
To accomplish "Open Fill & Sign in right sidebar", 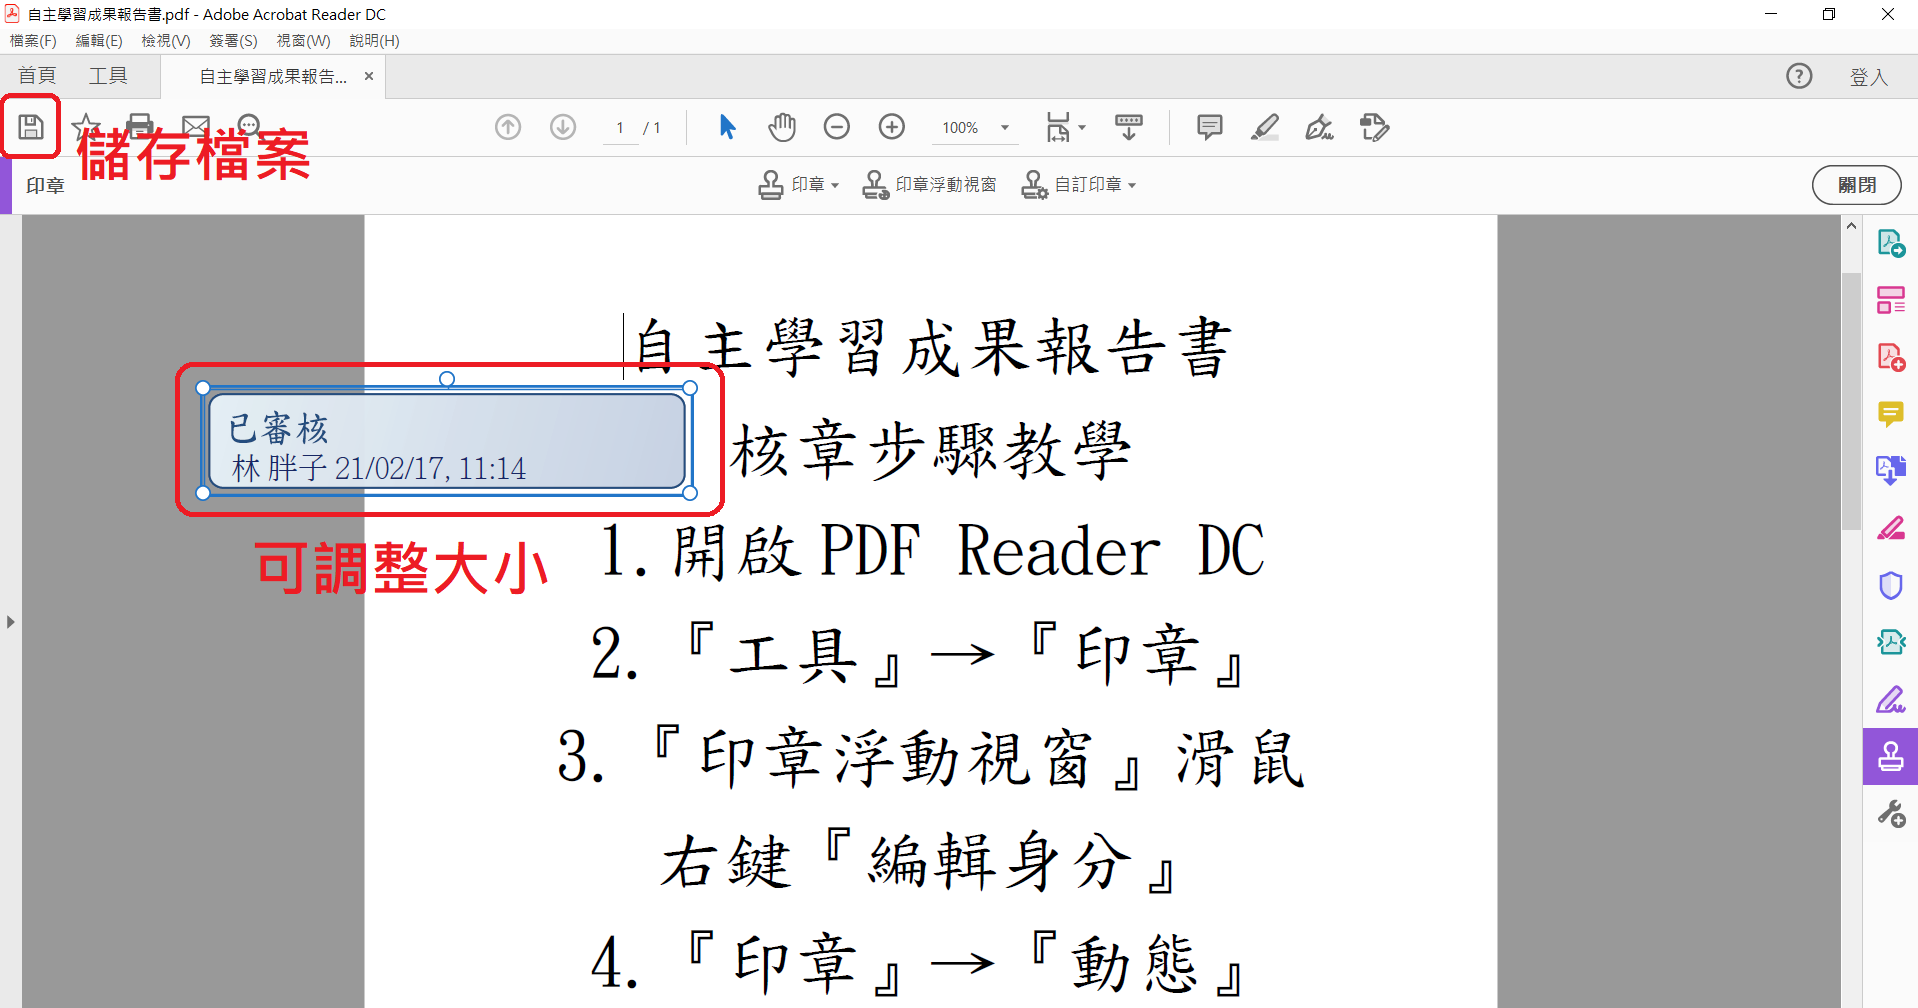I will 1891,699.
